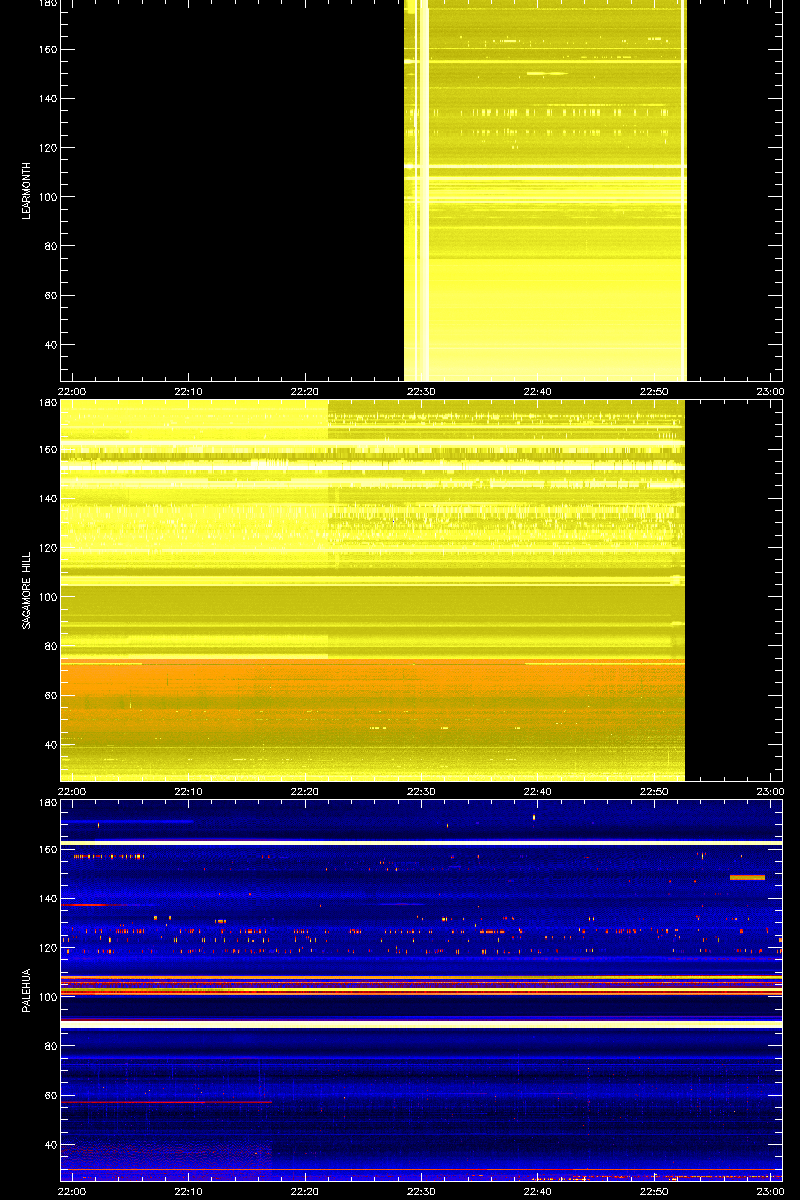Select 180 frequency label on Sagamore Hill axis
800x1200 pixels.
[x=47, y=403]
